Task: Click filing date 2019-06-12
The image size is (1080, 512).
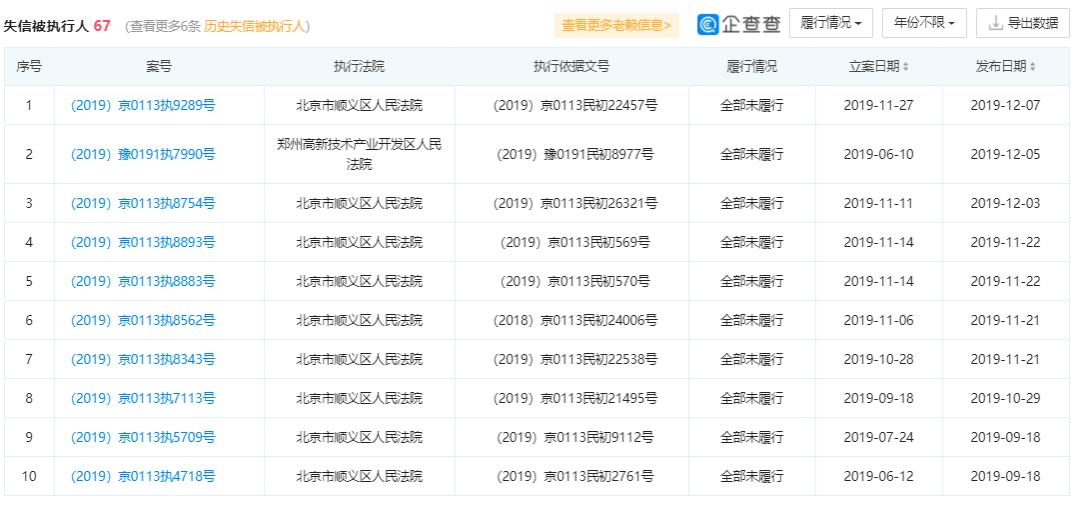Action: (x=879, y=476)
